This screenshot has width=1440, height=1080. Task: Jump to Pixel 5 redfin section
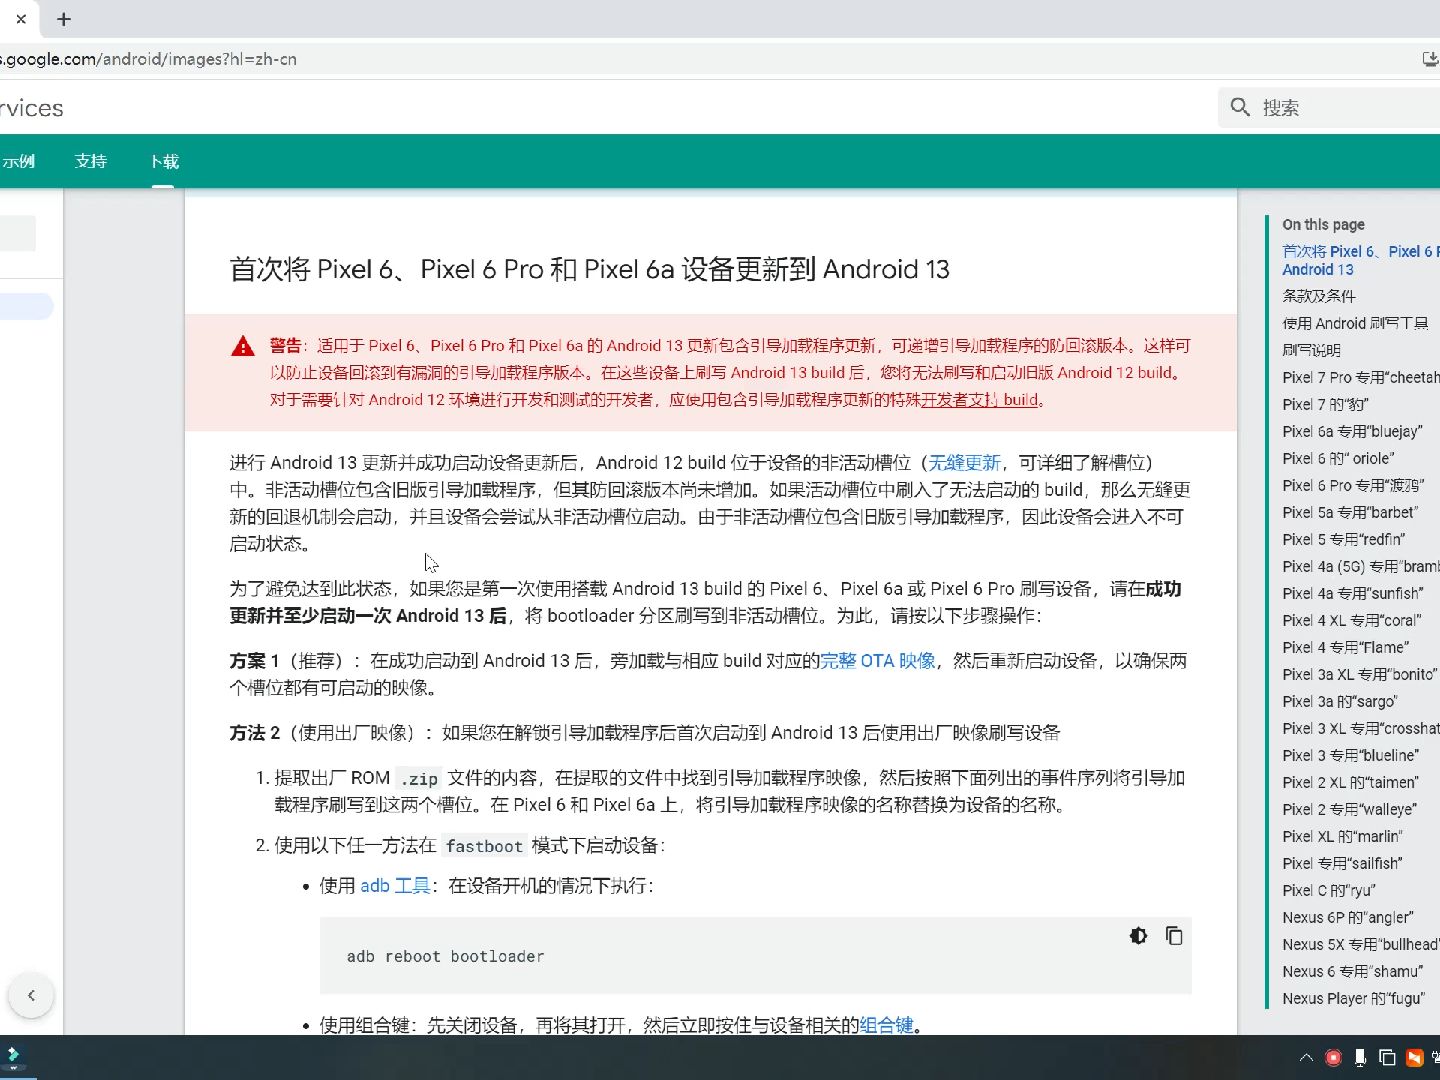tap(1343, 539)
